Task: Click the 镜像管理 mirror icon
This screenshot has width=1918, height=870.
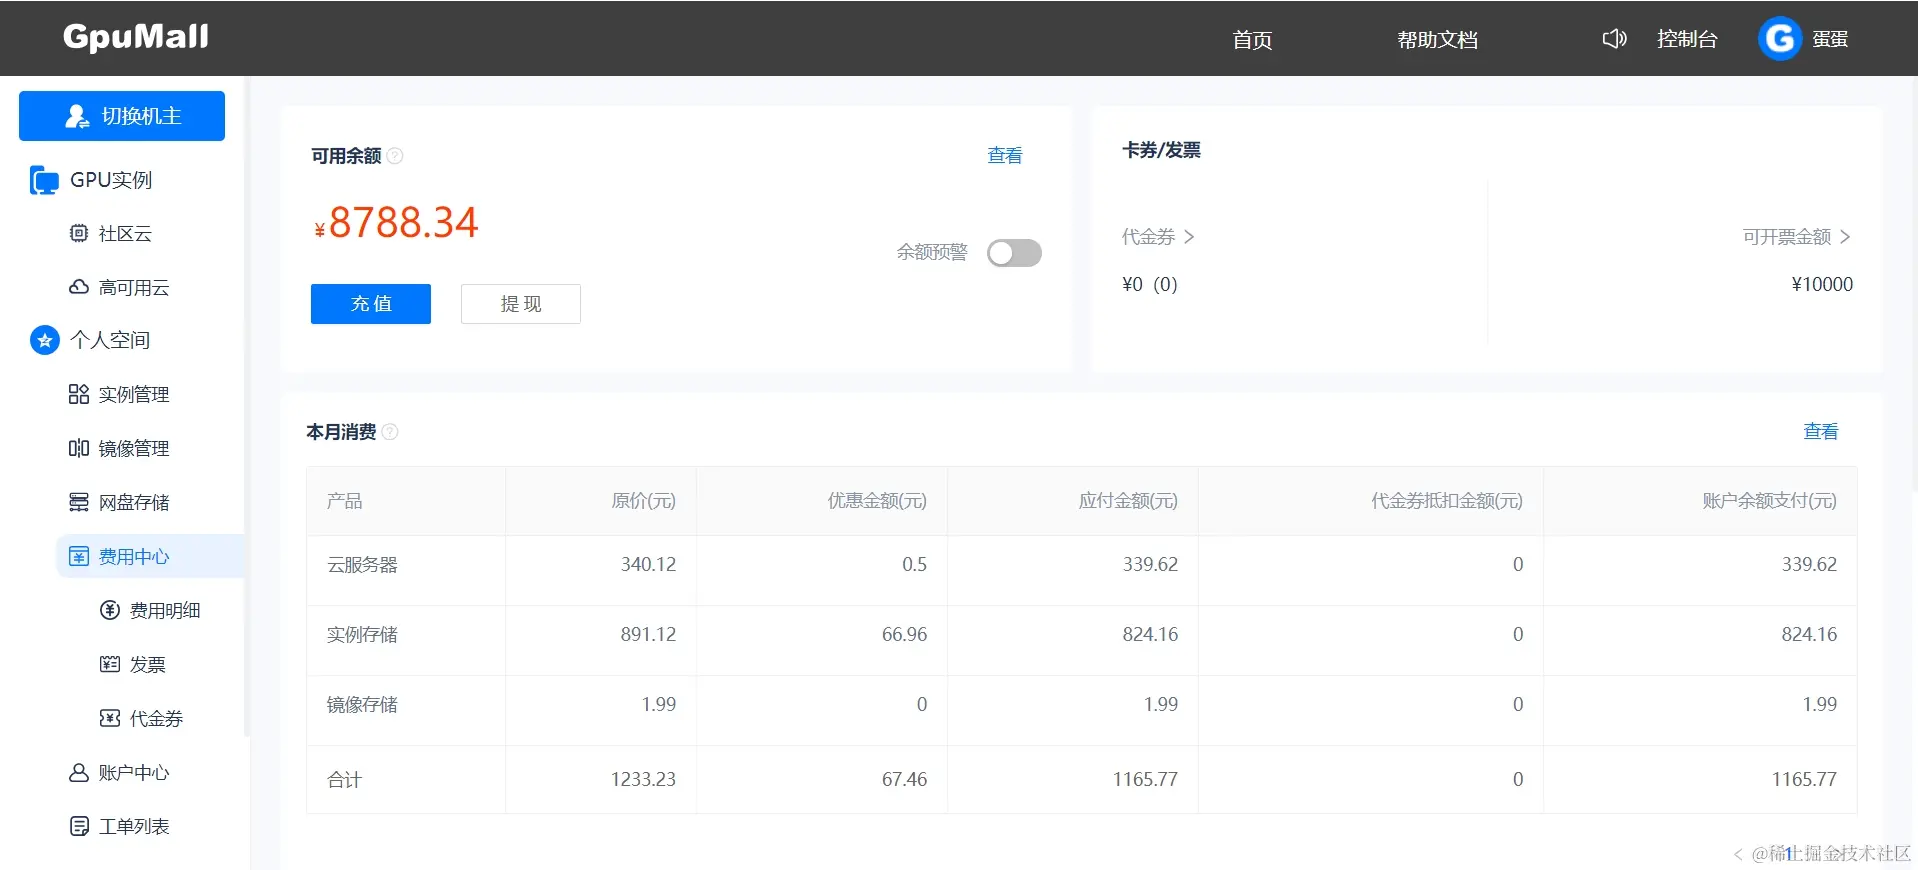Action: (x=79, y=448)
